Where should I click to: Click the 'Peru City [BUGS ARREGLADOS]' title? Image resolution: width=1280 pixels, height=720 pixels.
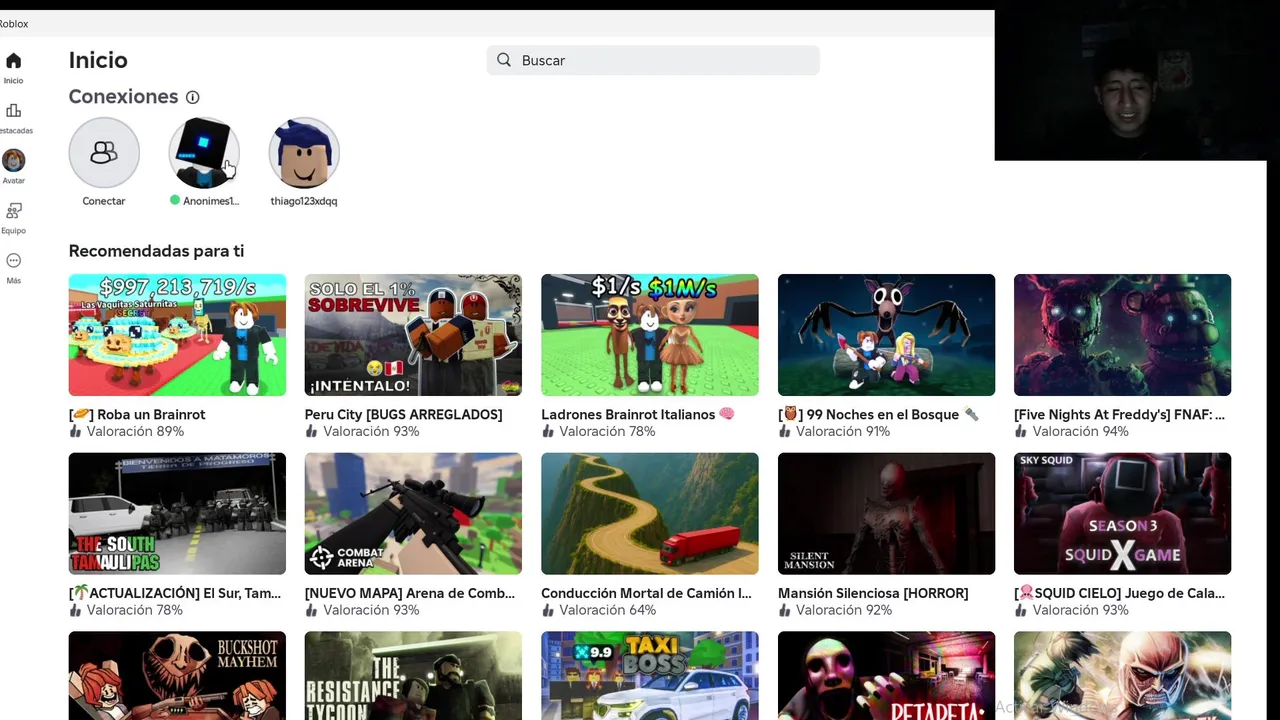click(x=404, y=414)
